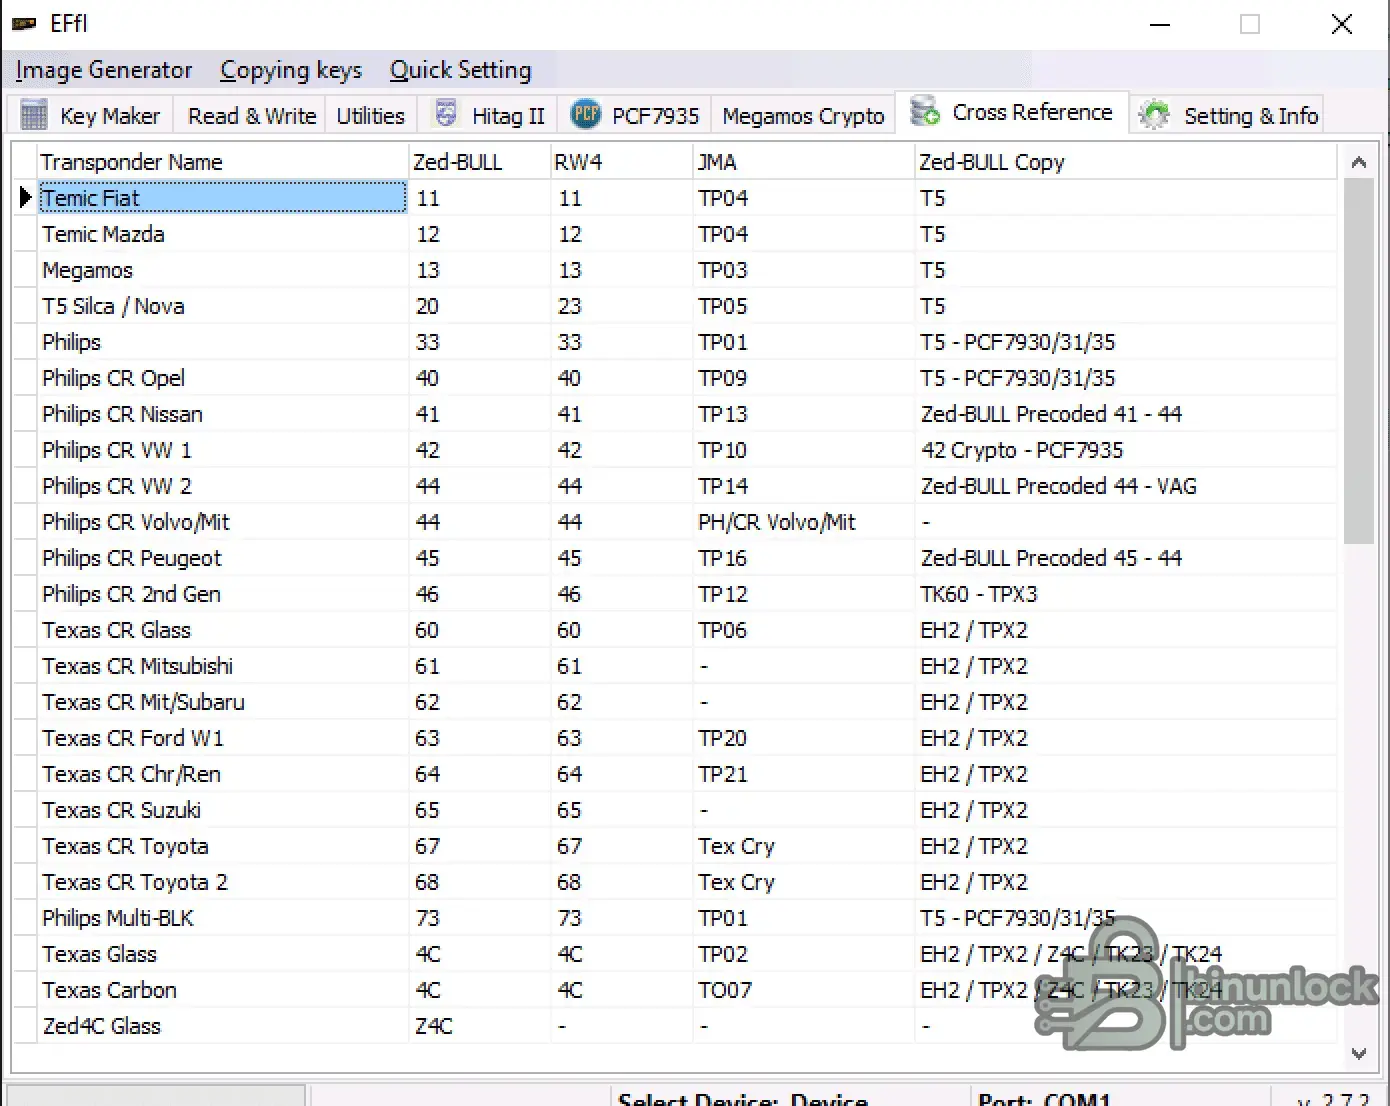Click the blue PCF chip icon
1390x1106 pixels.
click(586, 114)
